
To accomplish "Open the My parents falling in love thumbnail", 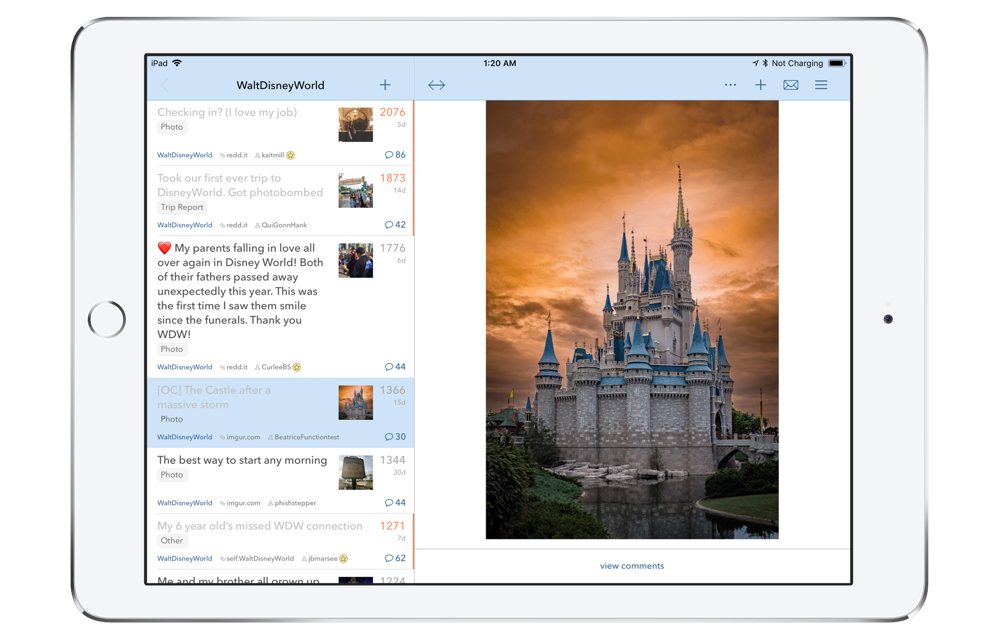I will pos(355,260).
